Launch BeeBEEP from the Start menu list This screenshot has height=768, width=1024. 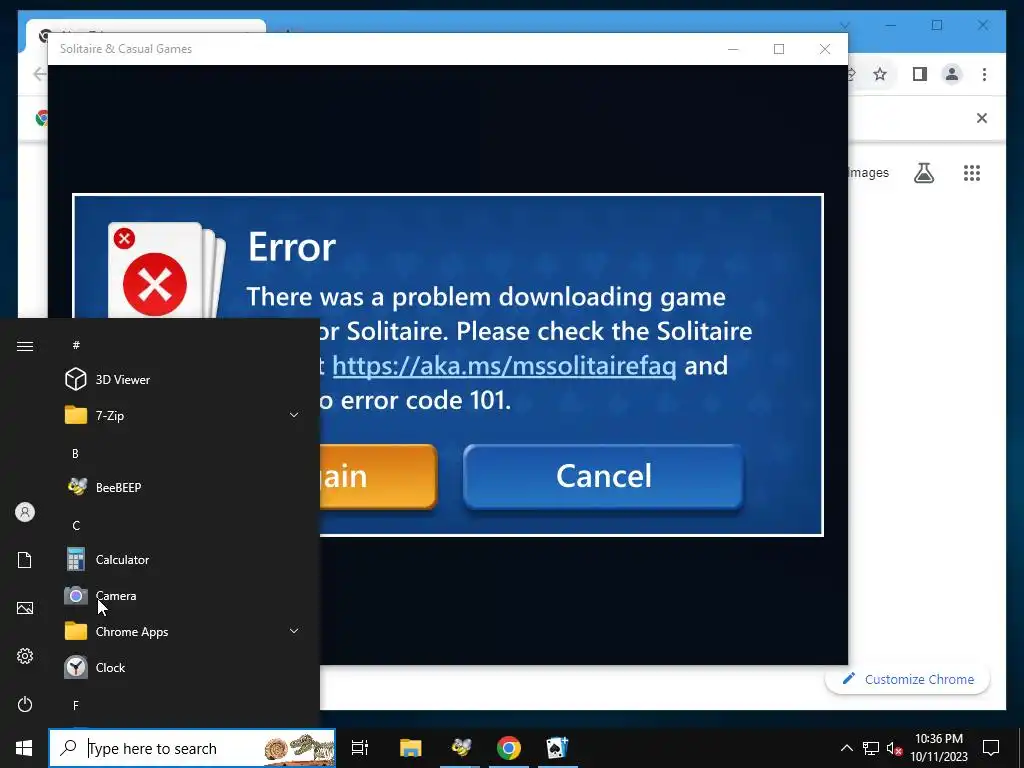coord(184,487)
